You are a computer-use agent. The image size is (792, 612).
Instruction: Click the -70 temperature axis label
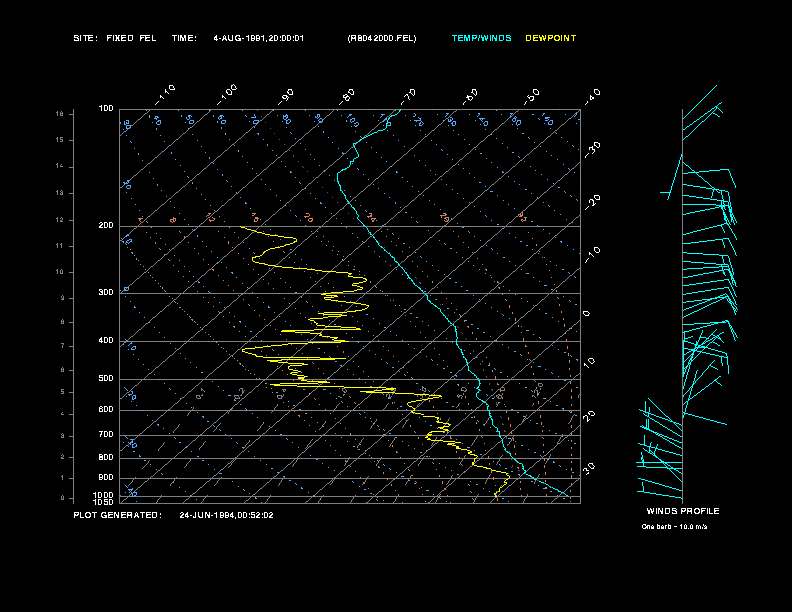click(x=408, y=96)
